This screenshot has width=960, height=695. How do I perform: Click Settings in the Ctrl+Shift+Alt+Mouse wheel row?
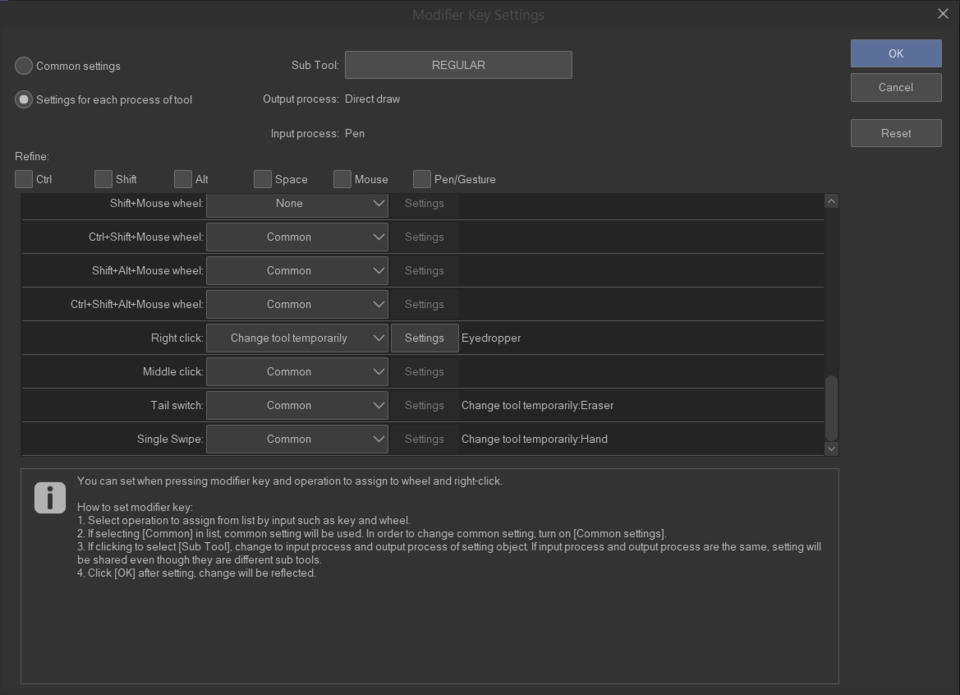424,304
